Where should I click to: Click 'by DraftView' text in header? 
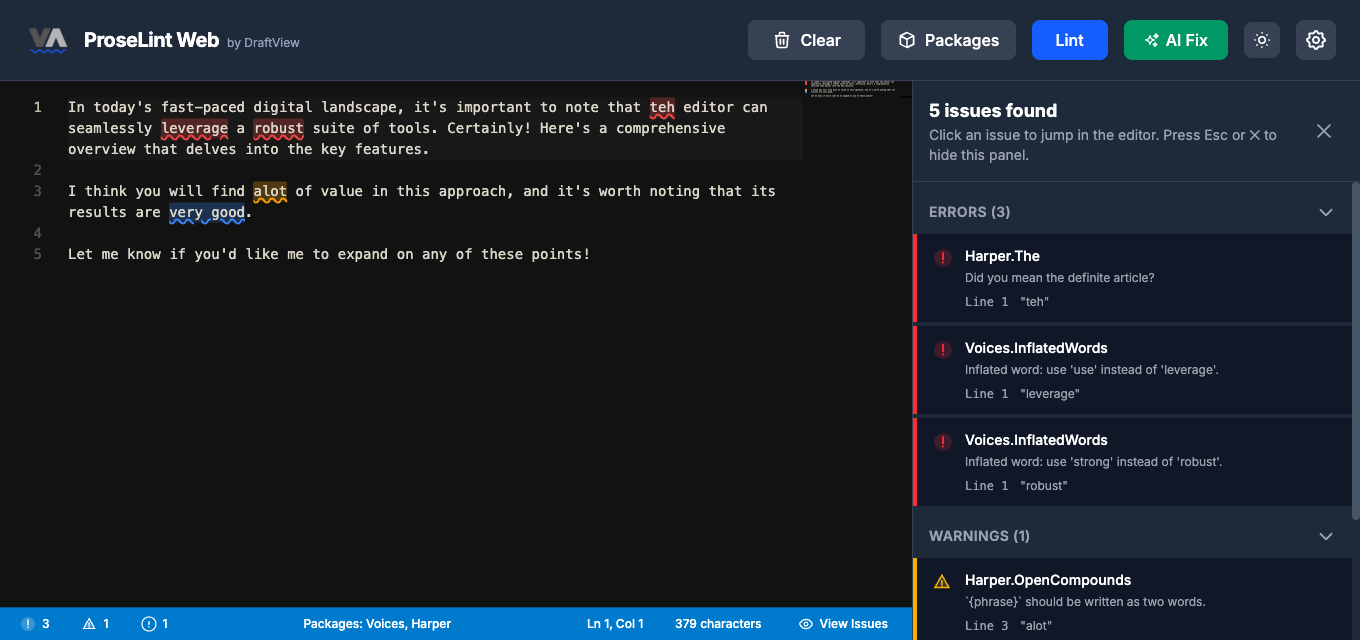click(x=263, y=43)
